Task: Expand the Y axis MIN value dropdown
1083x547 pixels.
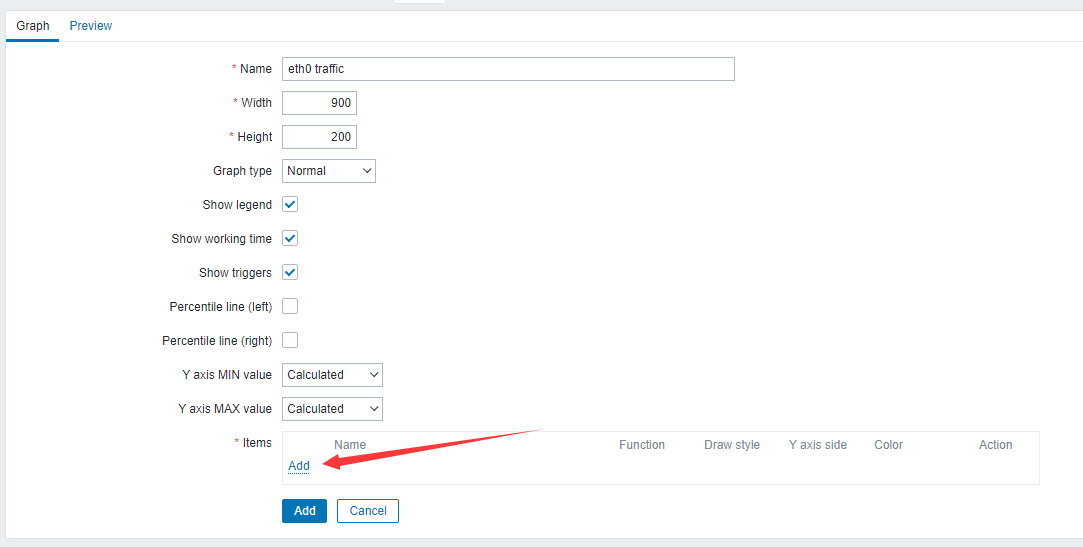Action: (332, 375)
